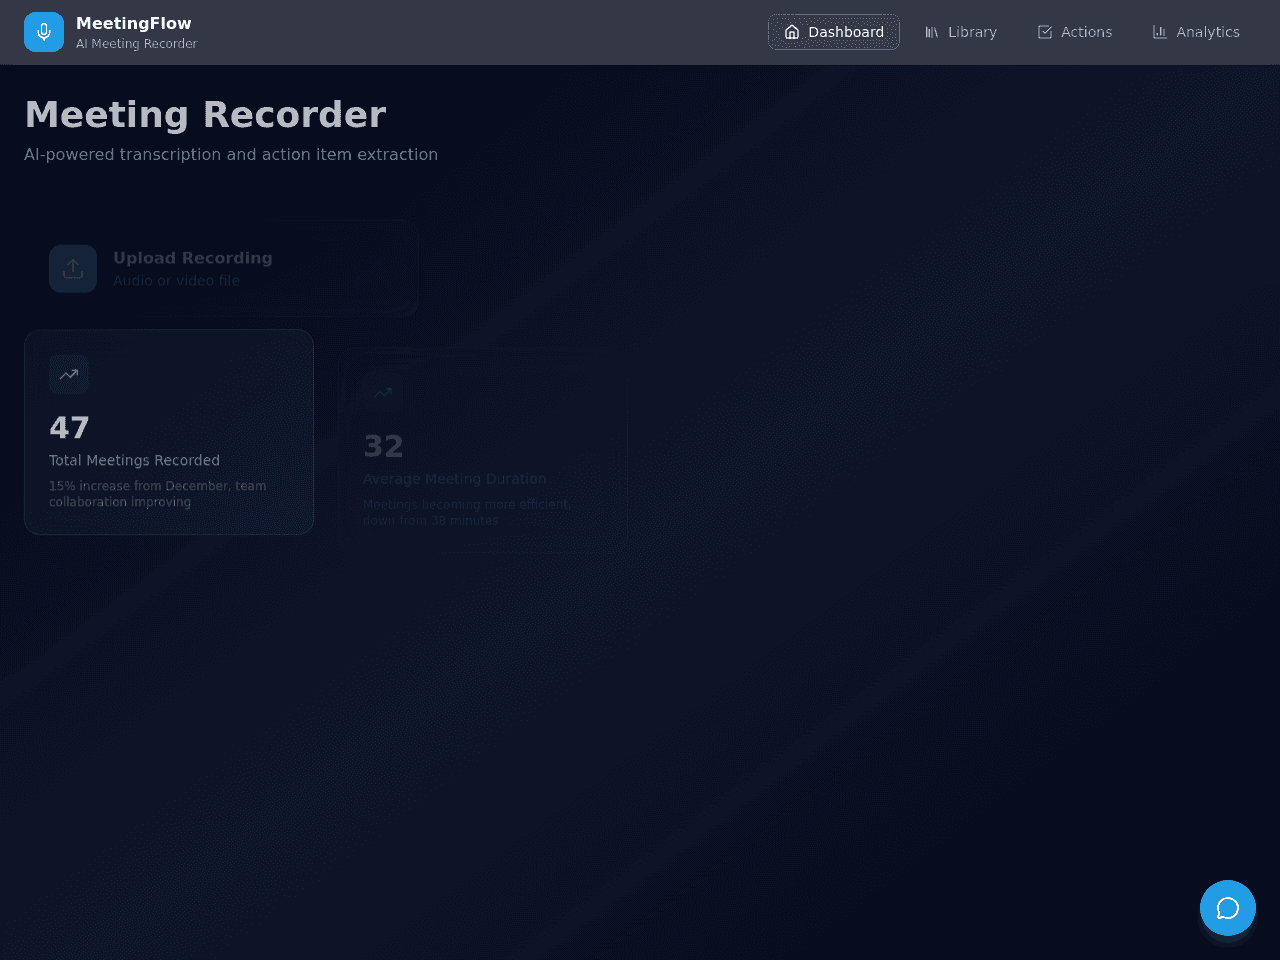Open the Analytics tab
The height and width of the screenshot is (960, 1280).
pyautogui.click(x=1196, y=32)
